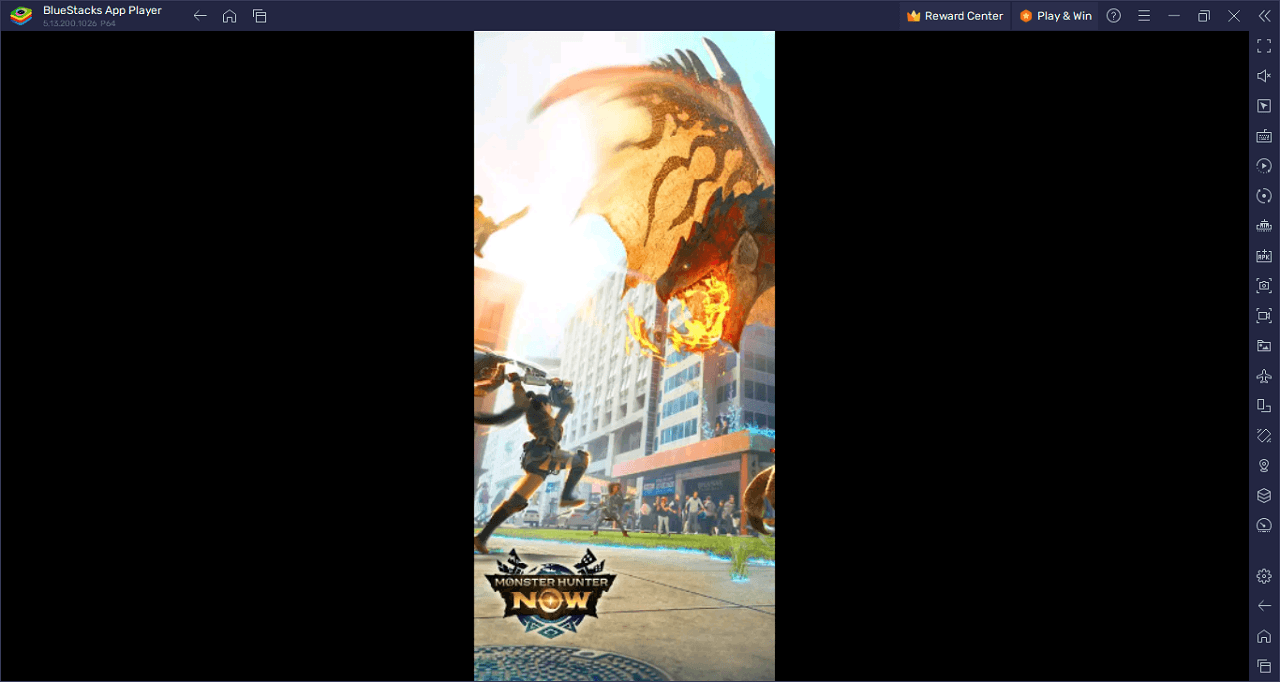This screenshot has width=1280, height=682.
Task: Open recent apps from title bar
Action: click(x=259, y=16)
